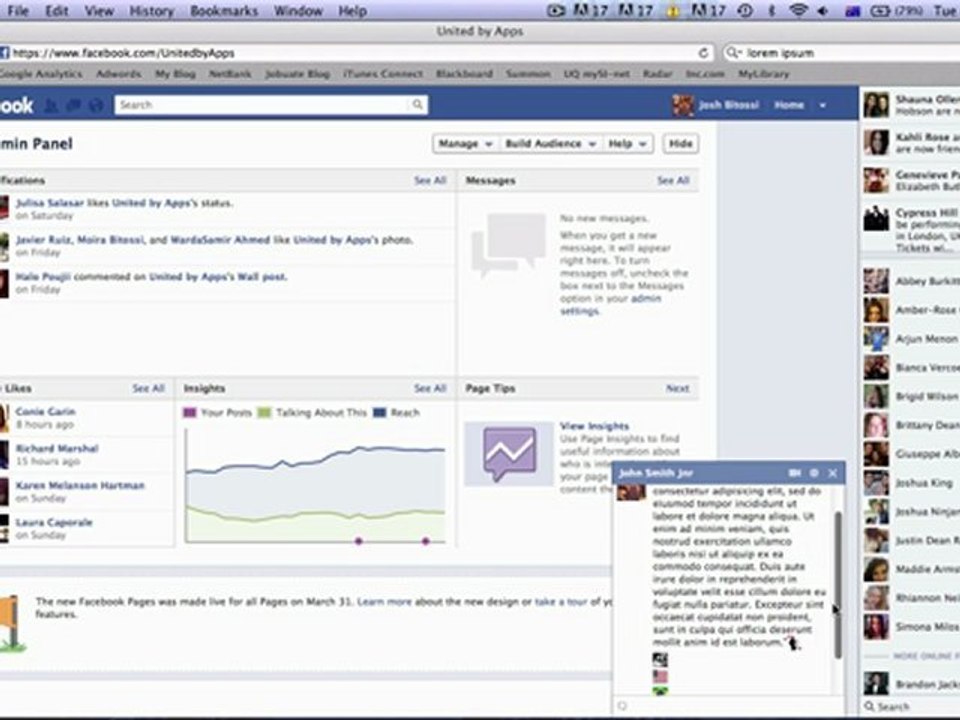Viewport: 960px width, 720px height.
Task: Click the orange flag Pages announcement icon
Action: (12, 623)
